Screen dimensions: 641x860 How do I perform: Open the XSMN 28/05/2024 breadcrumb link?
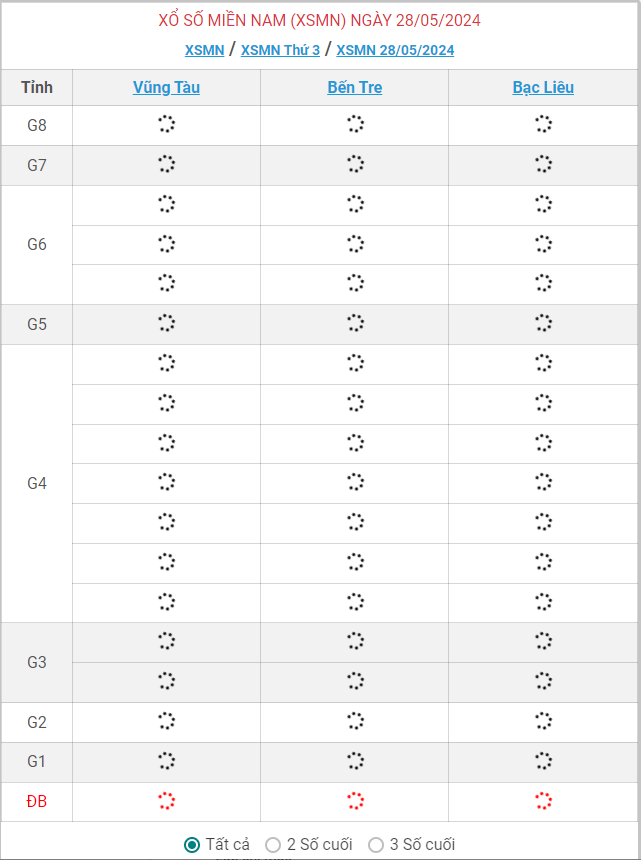(395, 50)
